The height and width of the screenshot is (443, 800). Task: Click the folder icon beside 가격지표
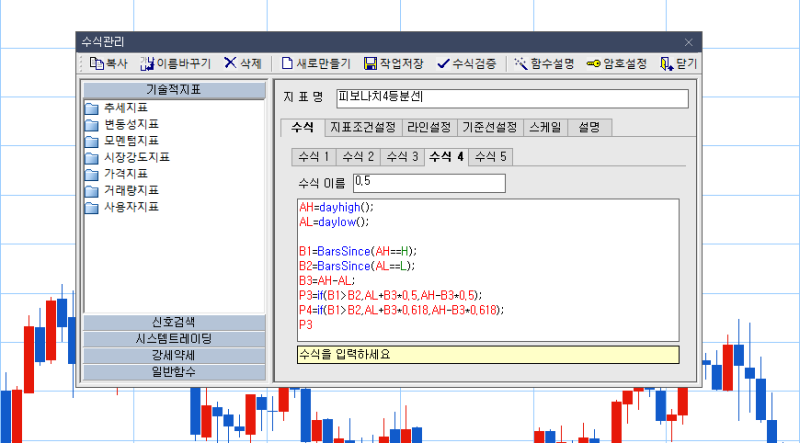(x=91, y=174)
